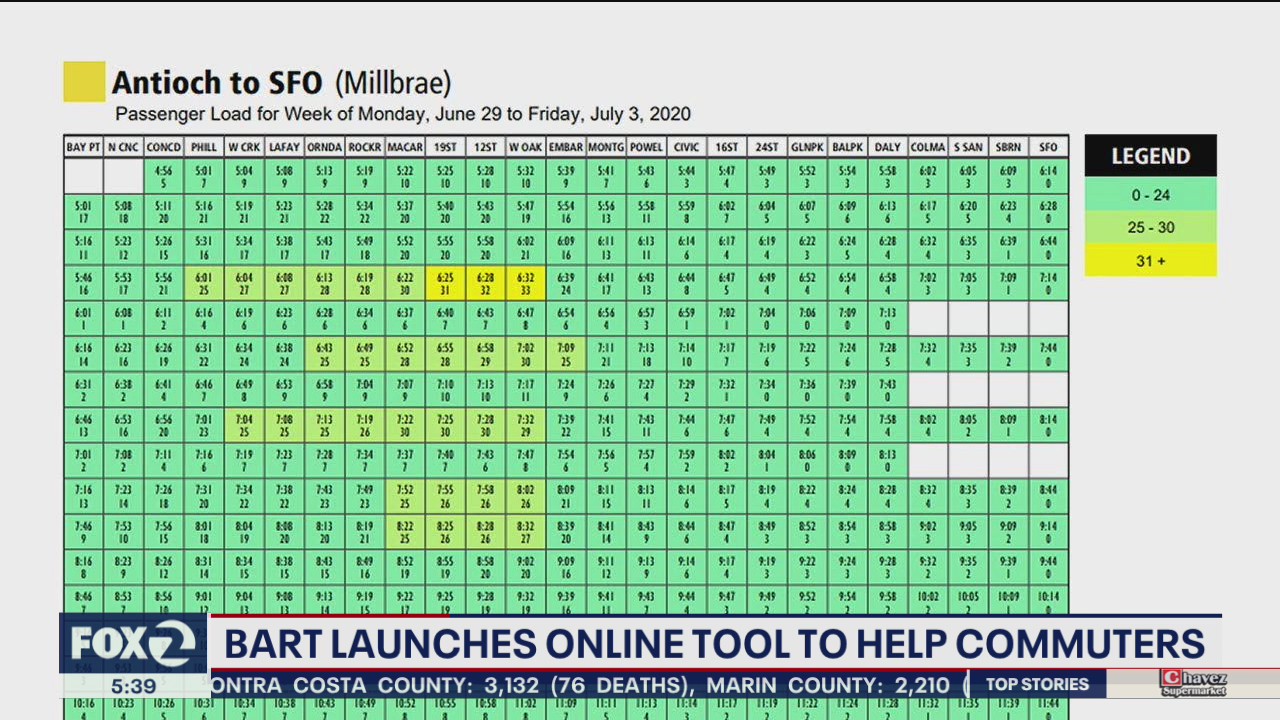
Task: Click the MONTG column header
Action: click(606, 147)
